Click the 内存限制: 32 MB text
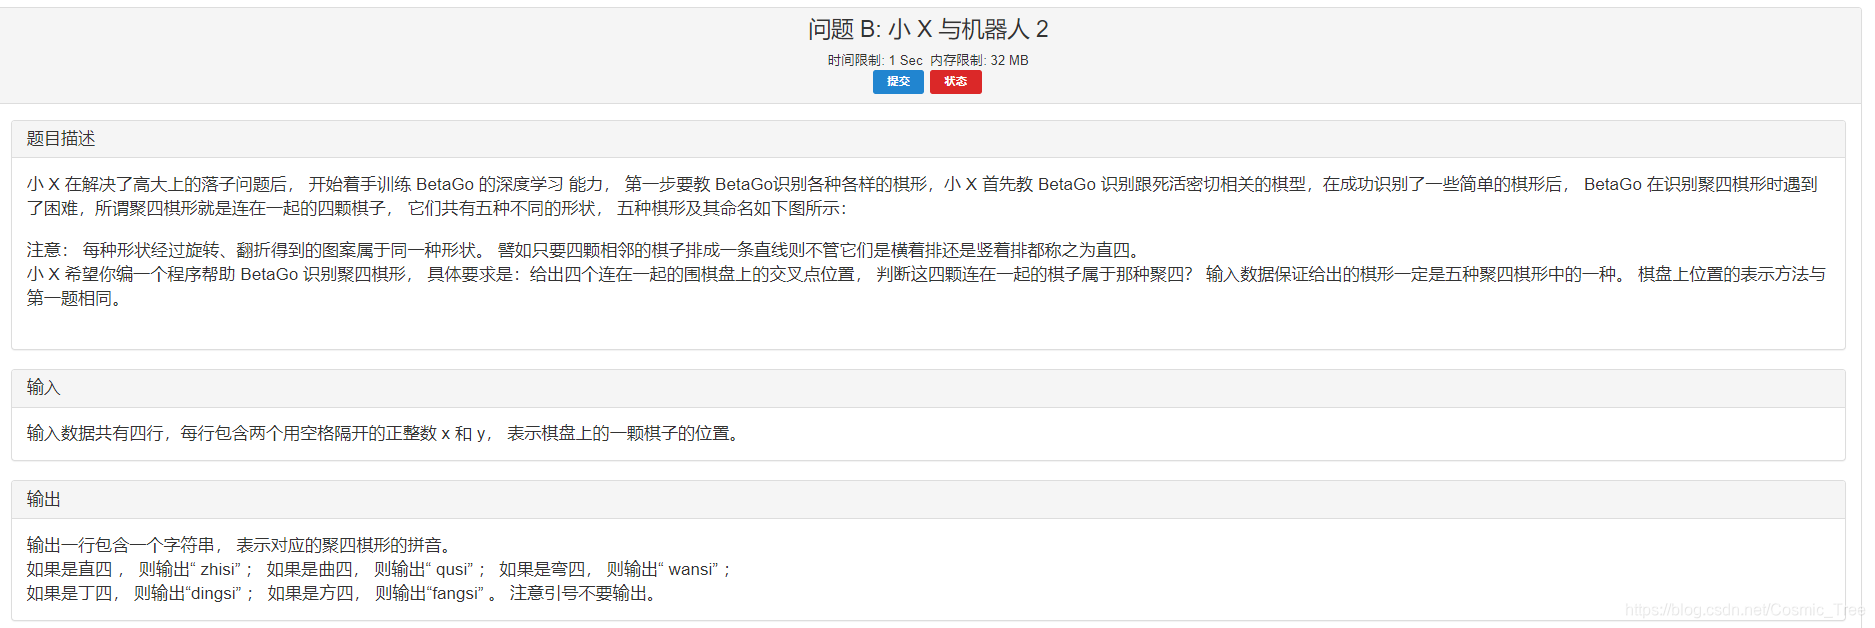Viewport: 1875px width, 628px height. 979,60
